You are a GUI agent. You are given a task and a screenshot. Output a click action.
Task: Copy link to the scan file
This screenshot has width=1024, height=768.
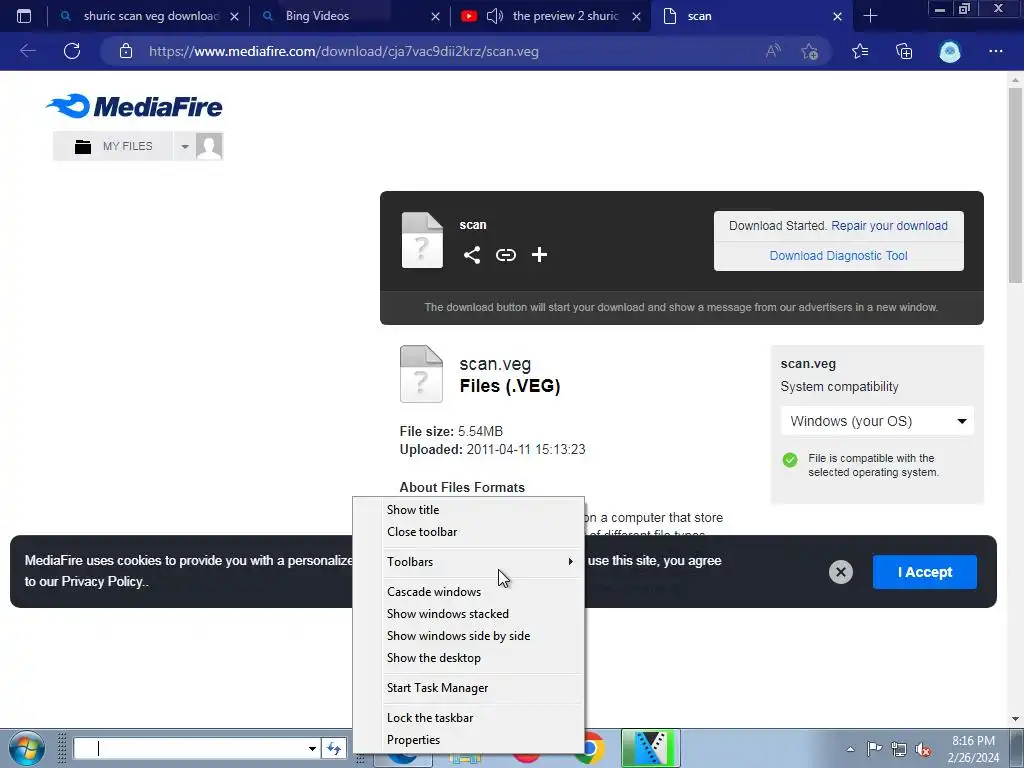pyautogui.click(x=505, y=255)
